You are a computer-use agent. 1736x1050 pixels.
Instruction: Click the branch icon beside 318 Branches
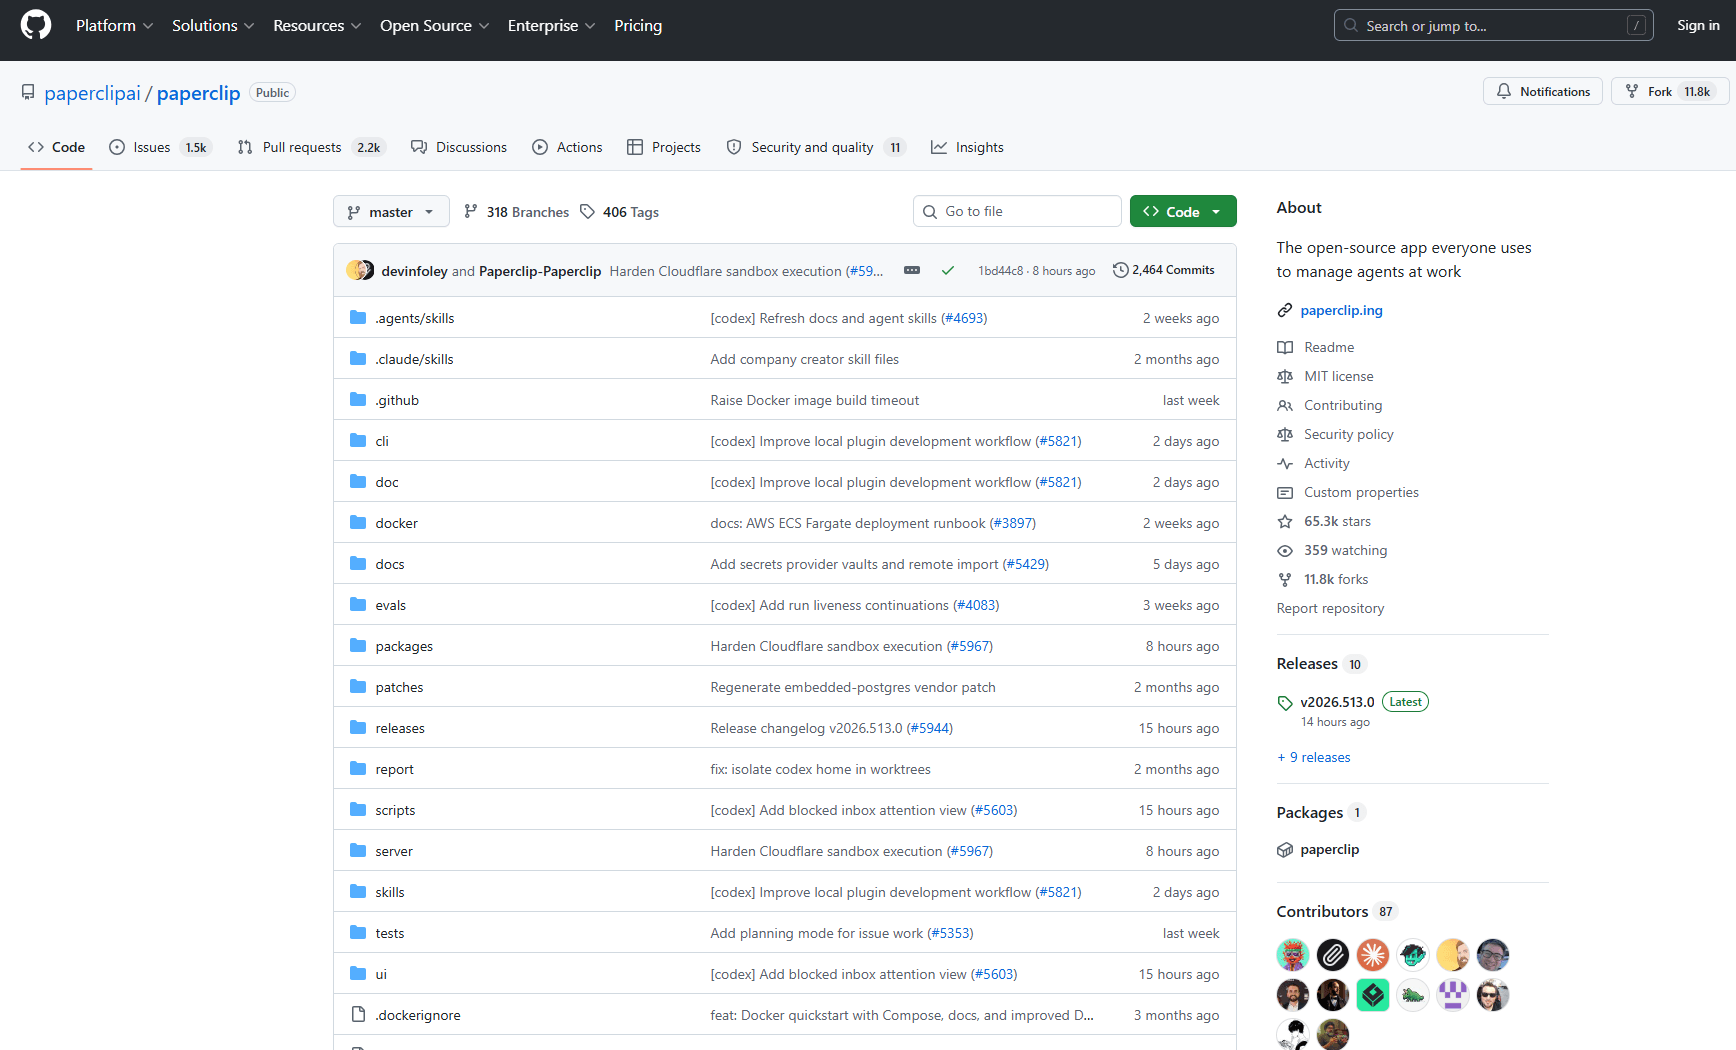pyautogui.click(x=471, y=212)
